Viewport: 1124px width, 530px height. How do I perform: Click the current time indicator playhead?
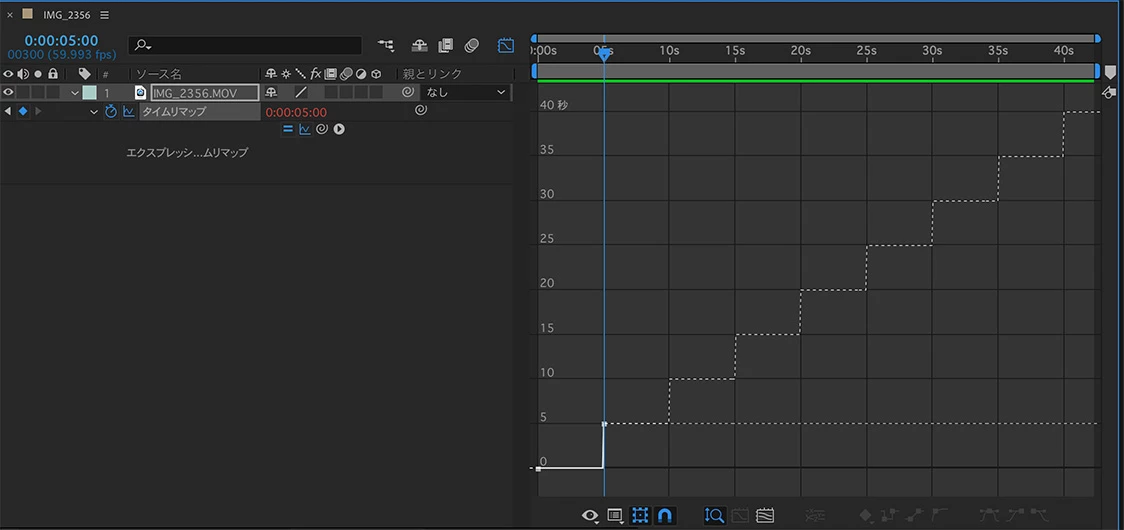pyautogui.click(x=604, y=54)
